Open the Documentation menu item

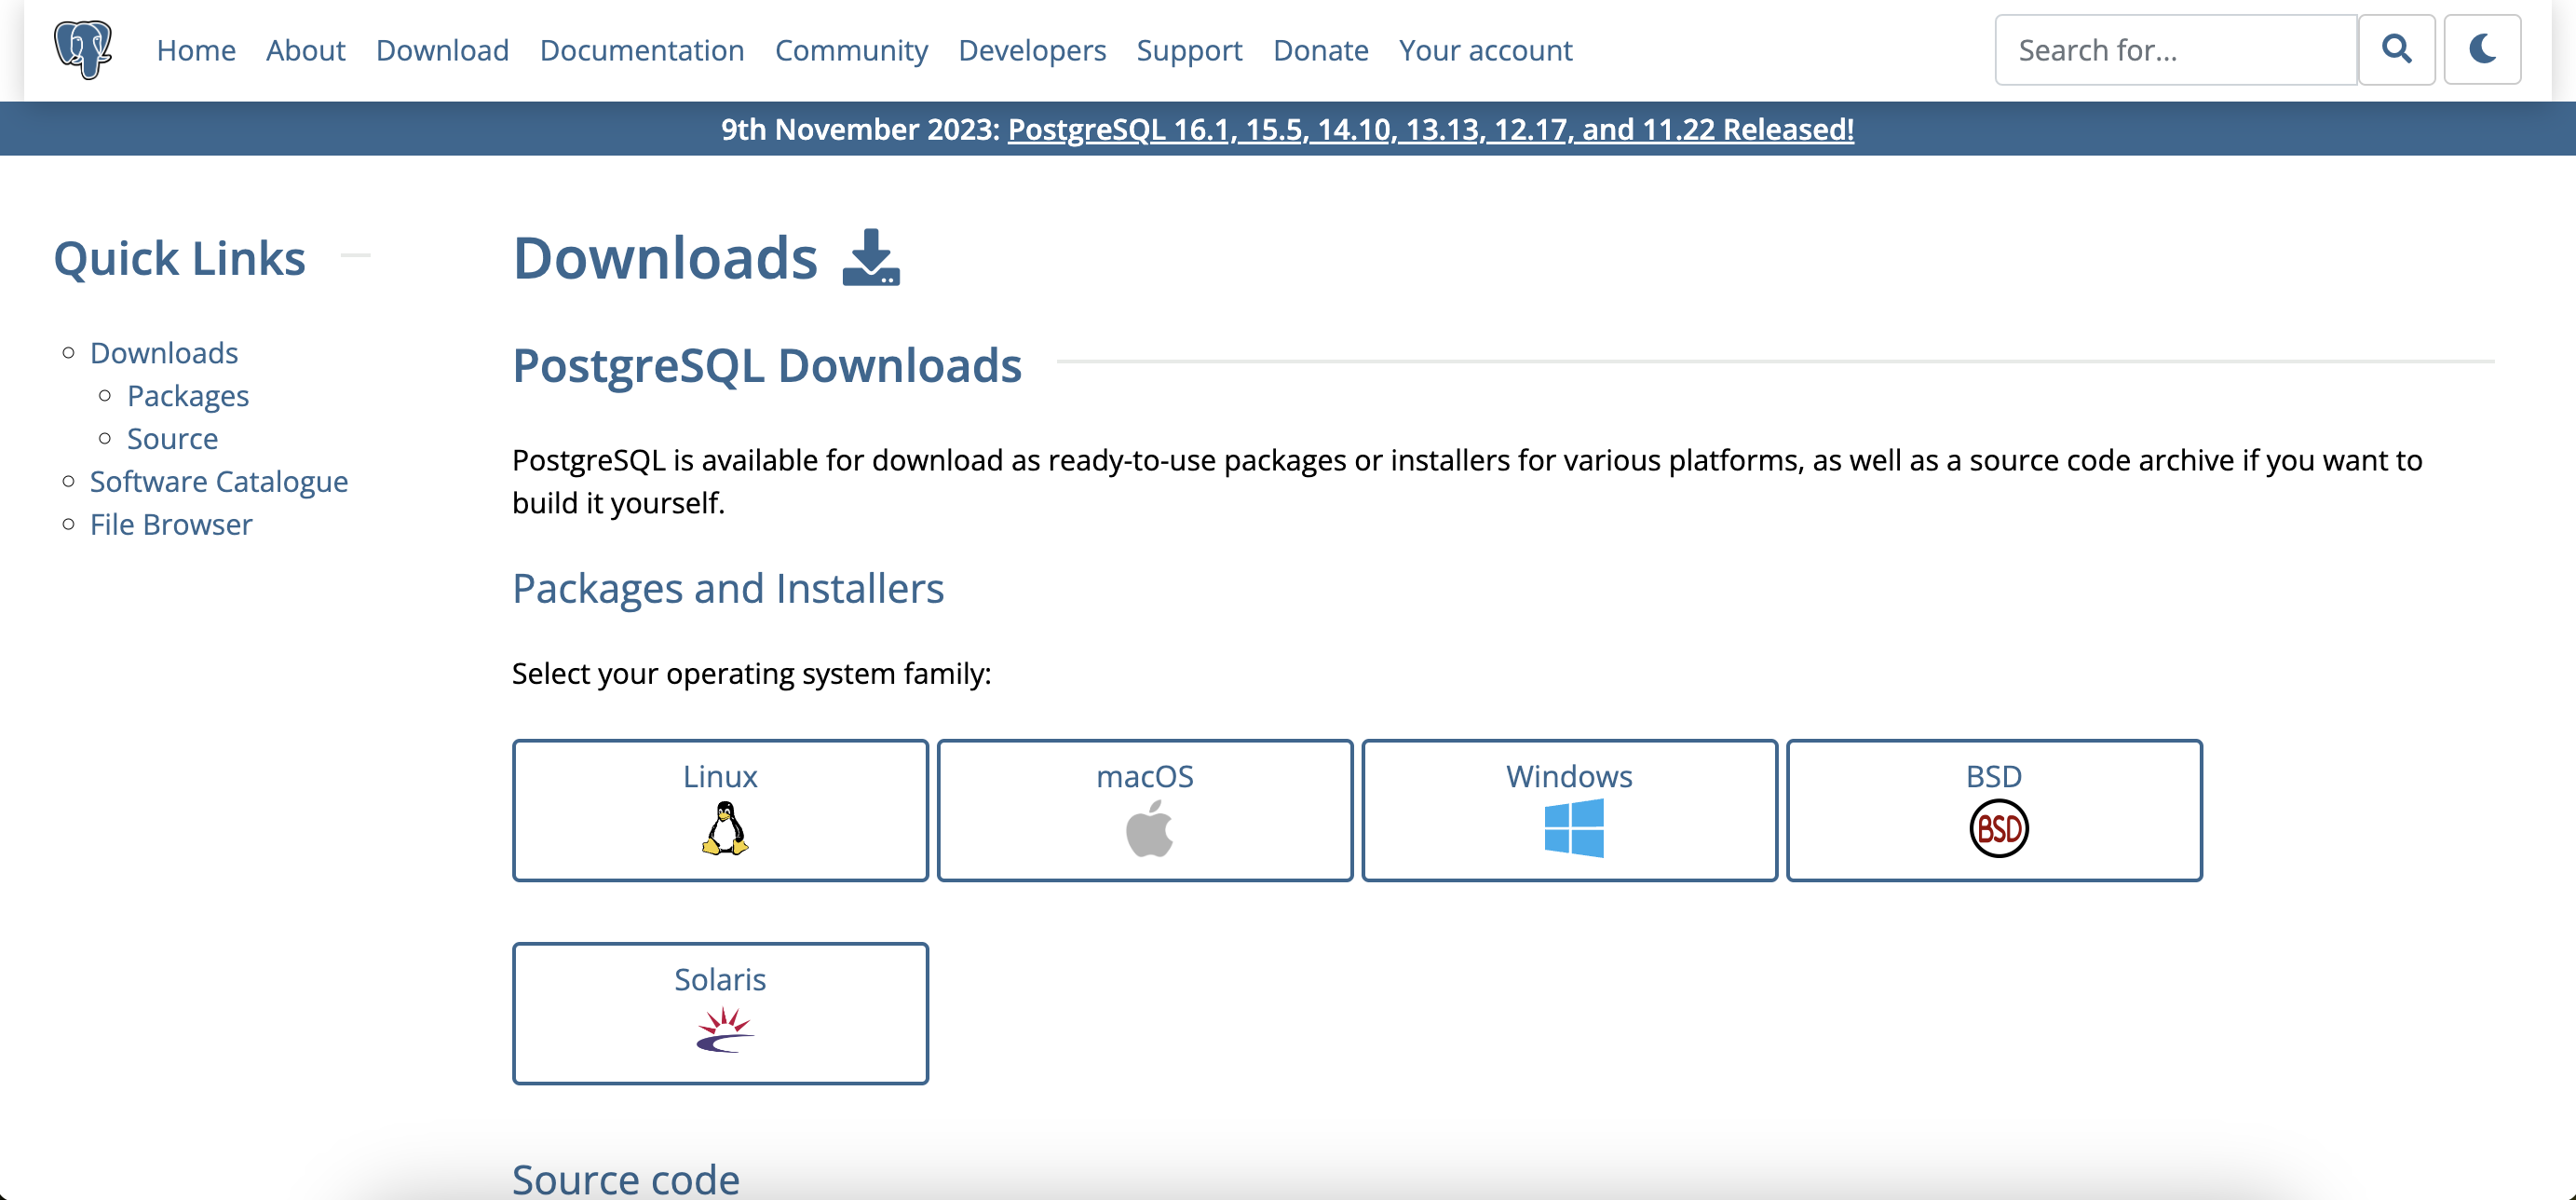coord(641,49)
